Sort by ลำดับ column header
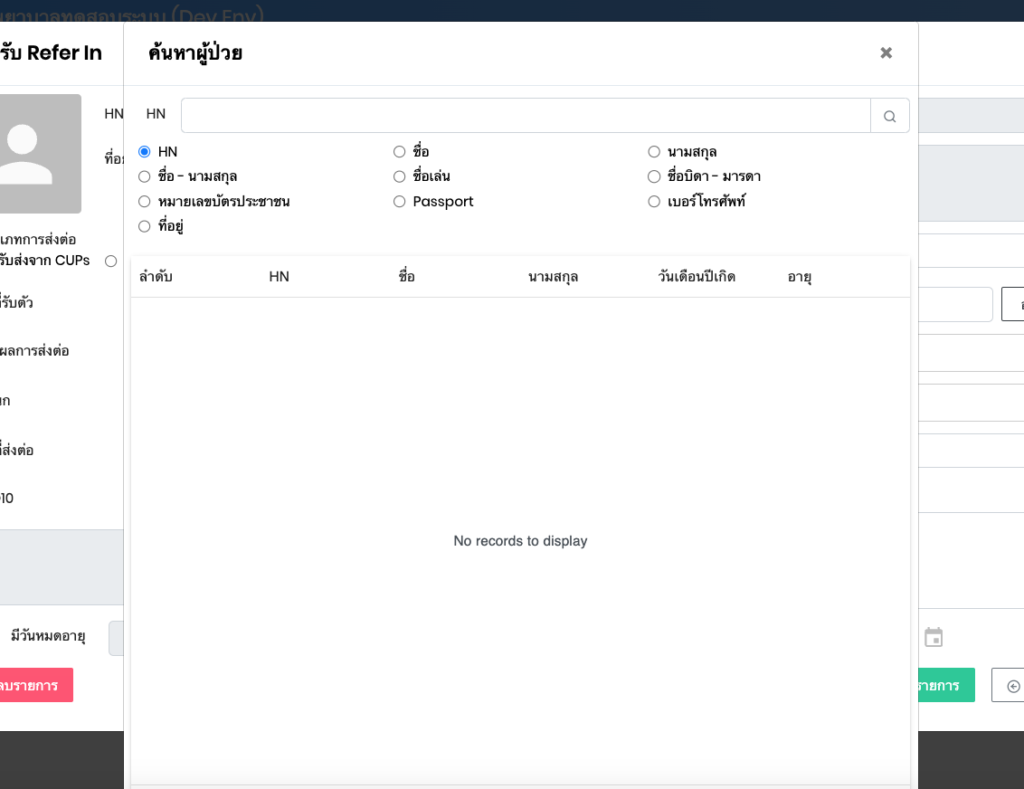 156,277
